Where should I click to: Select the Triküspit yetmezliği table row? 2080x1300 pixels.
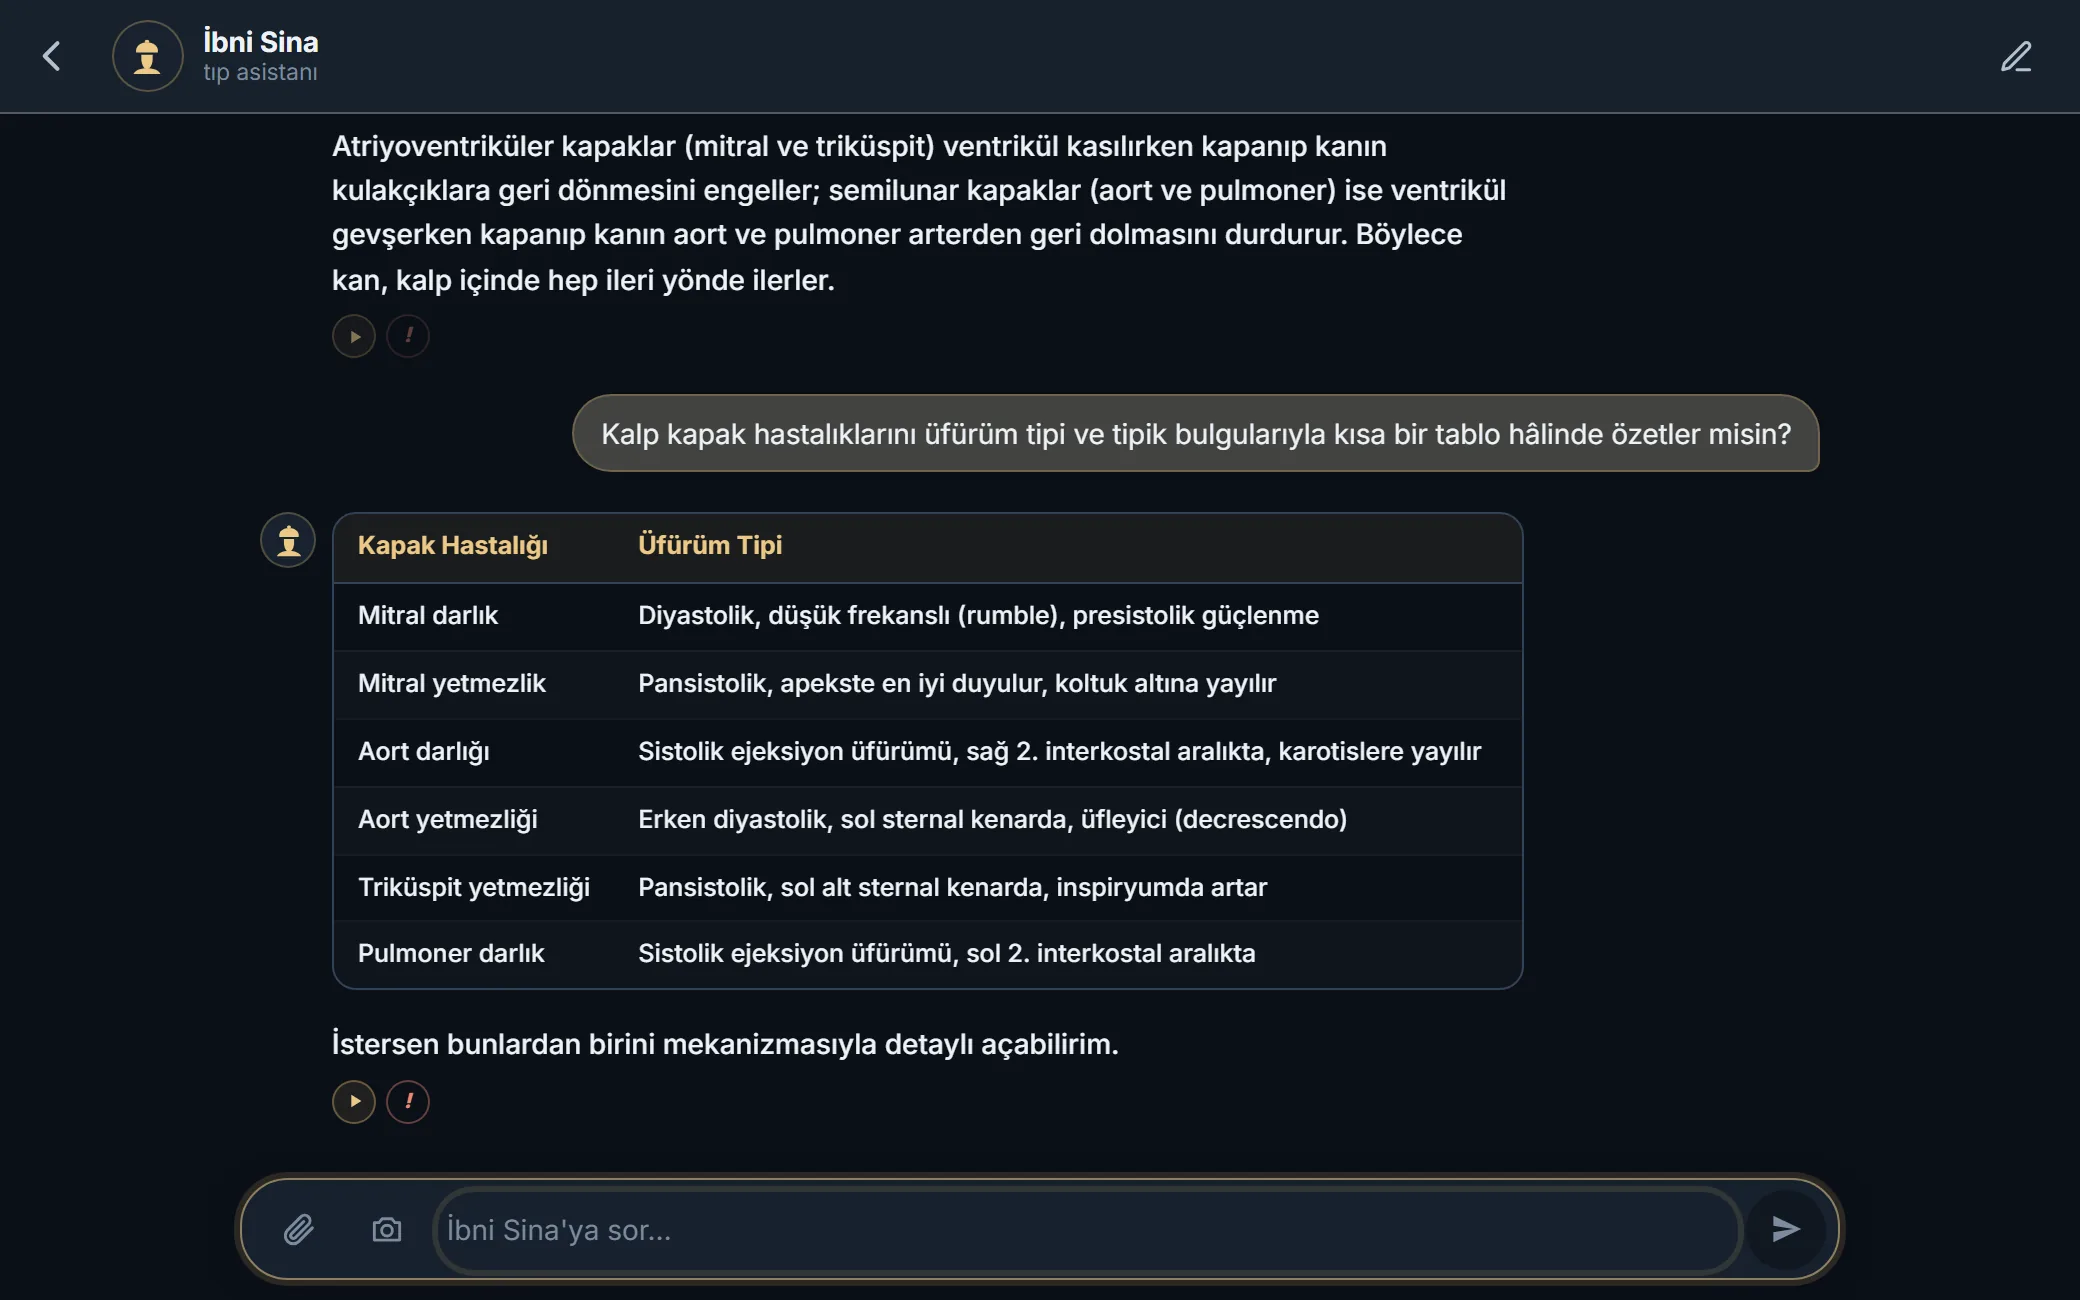coord(928,888)
